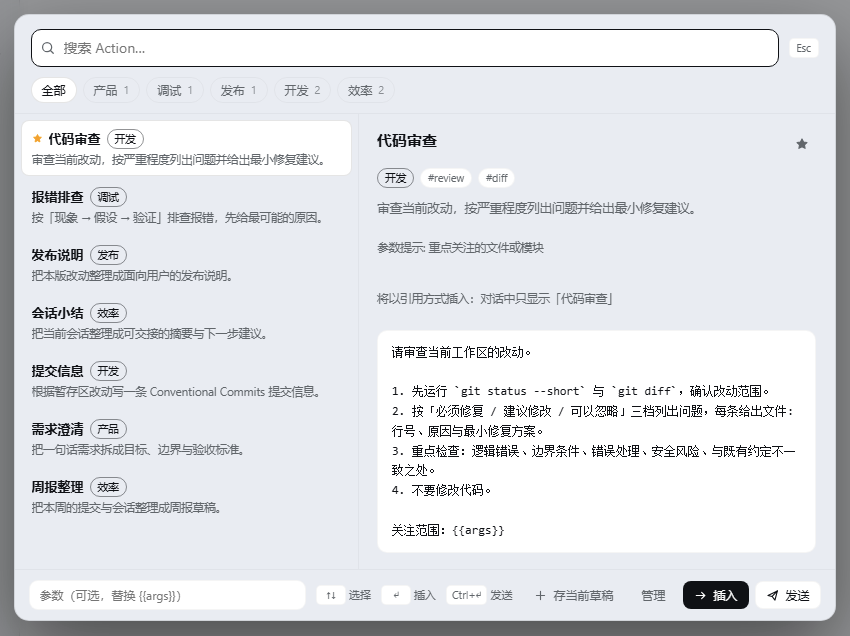Screen dimensions: 850x636
Task: Click the paper plane icon in 发送
Action: click(772, 595)
